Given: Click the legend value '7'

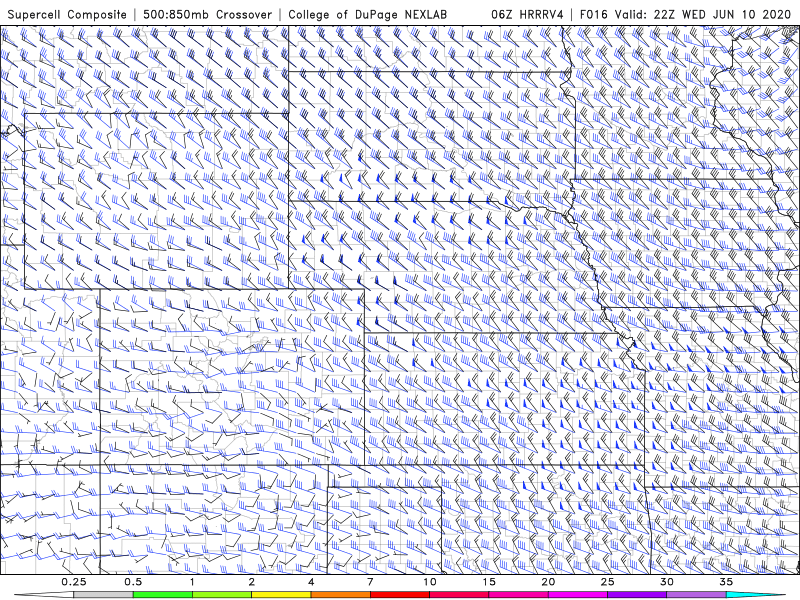Looking at the screenshot, I should click(370, 582).
